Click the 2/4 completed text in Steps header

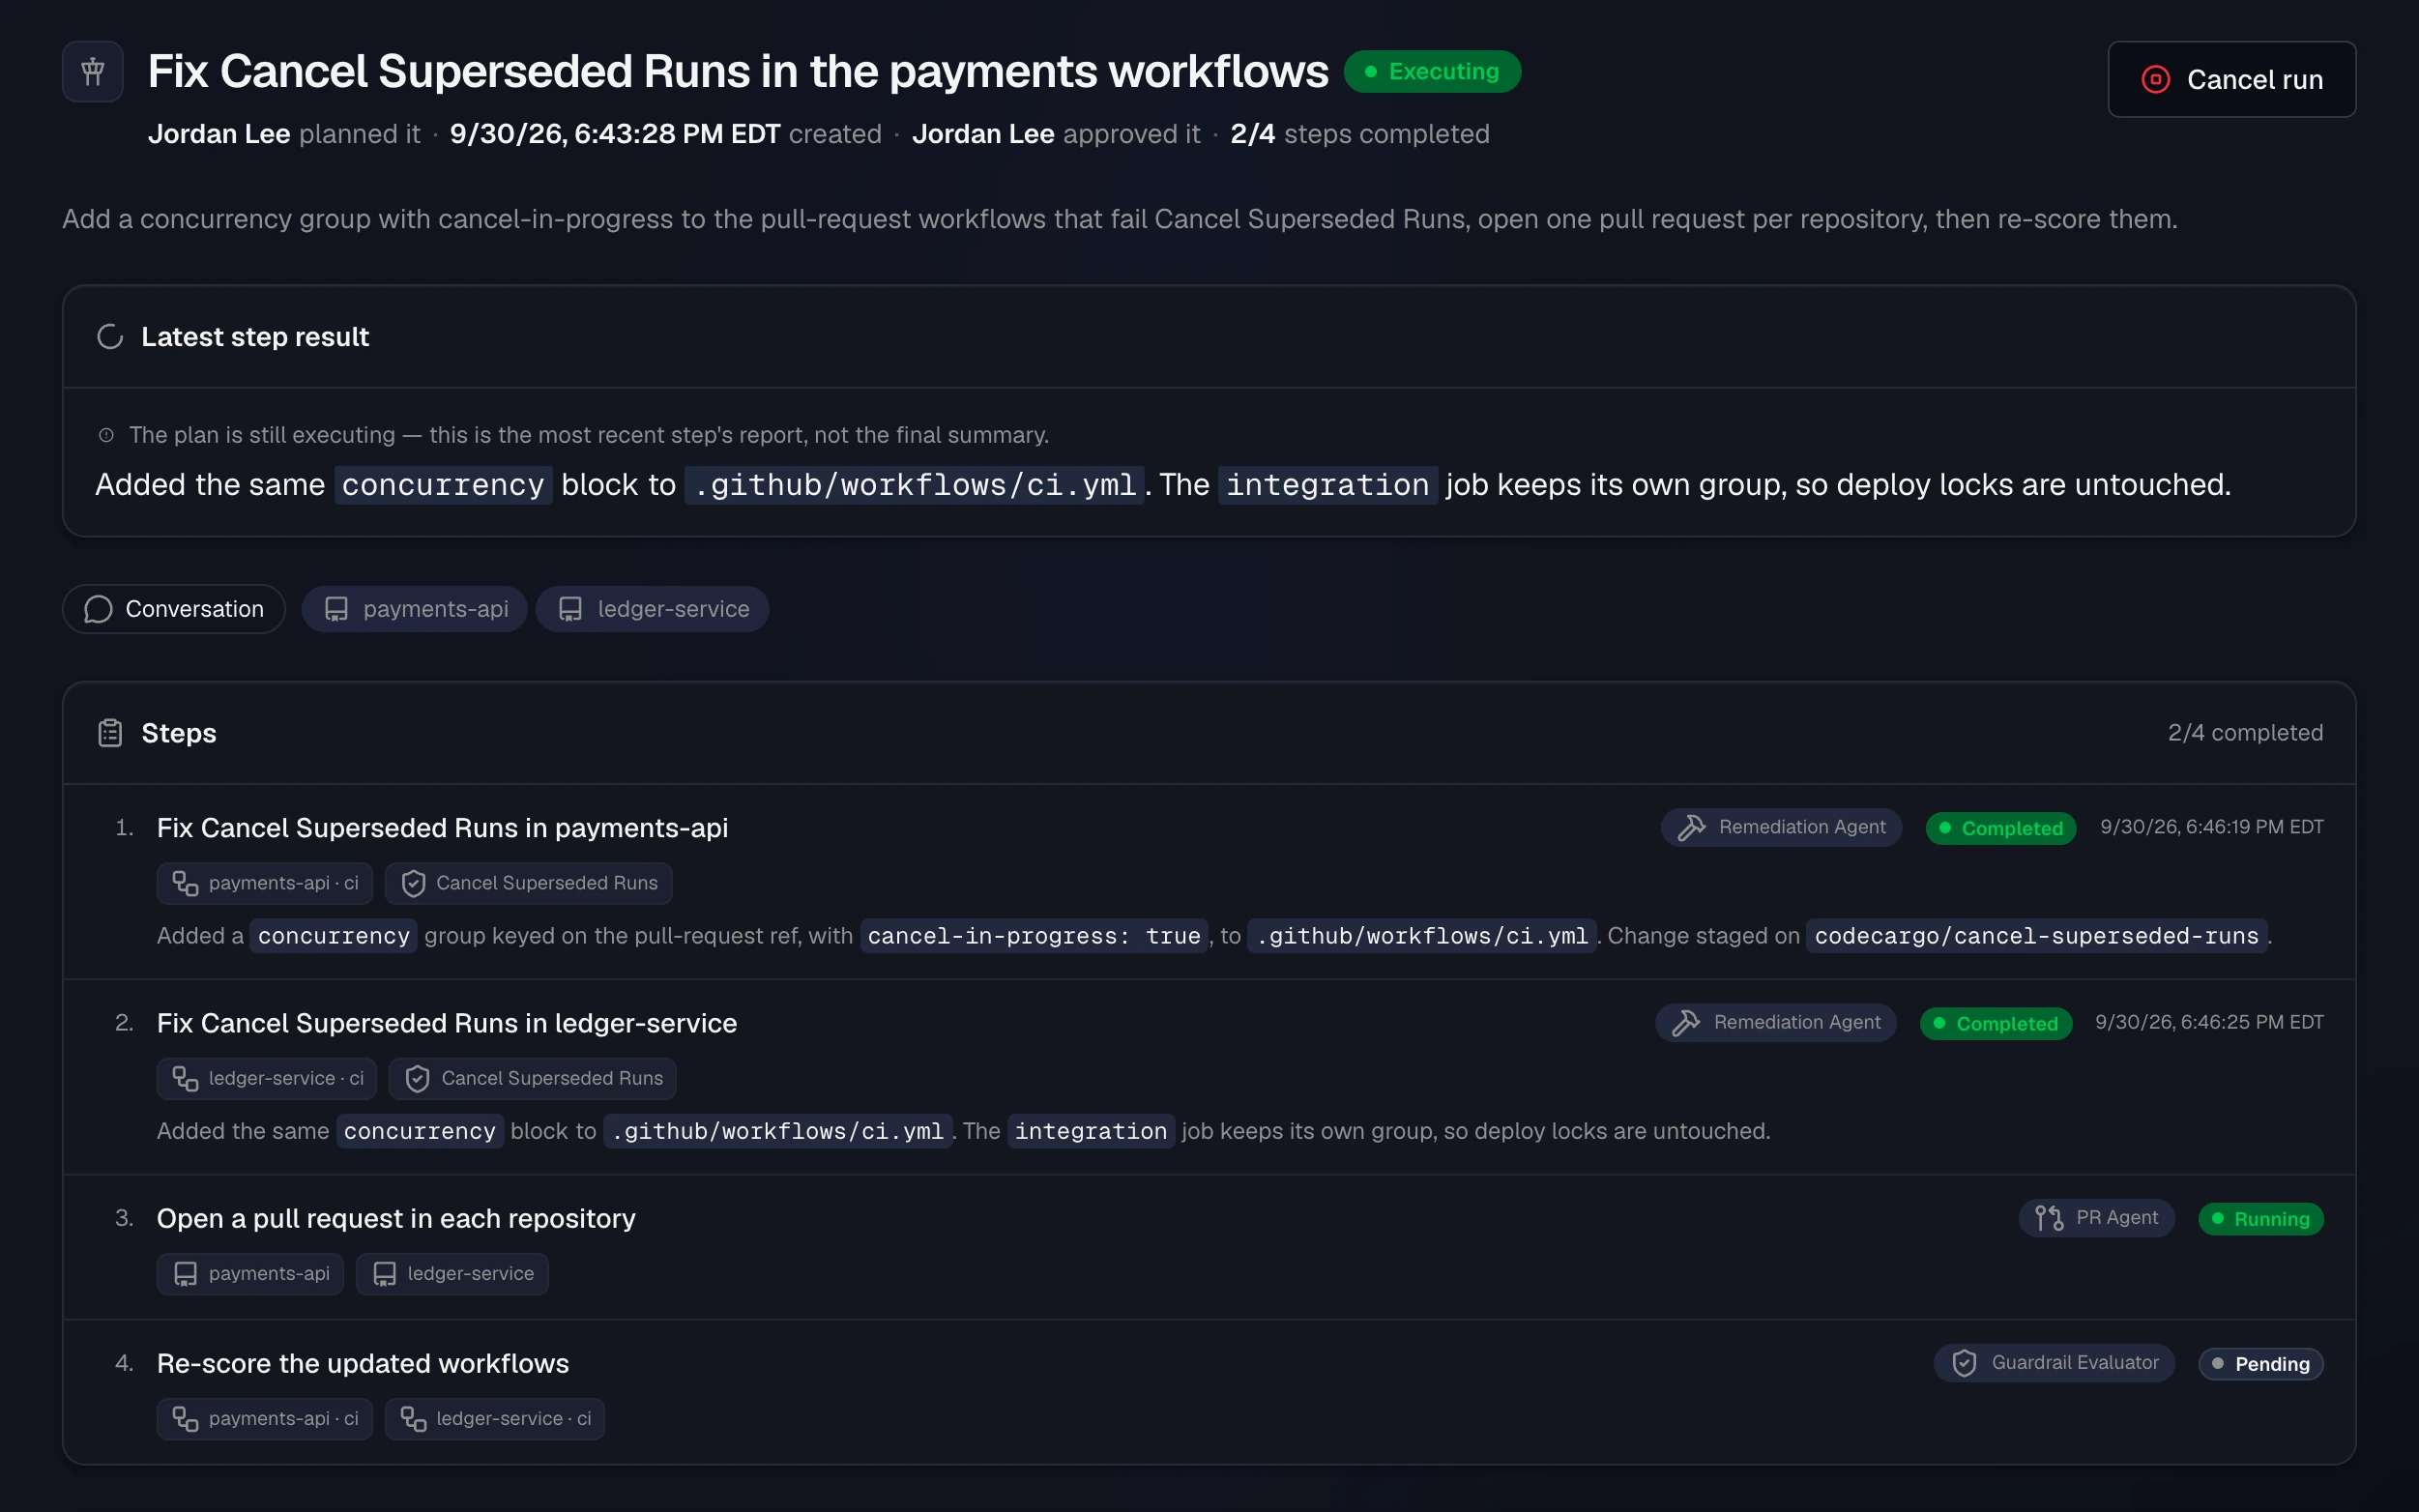(x=2245, y=733)
